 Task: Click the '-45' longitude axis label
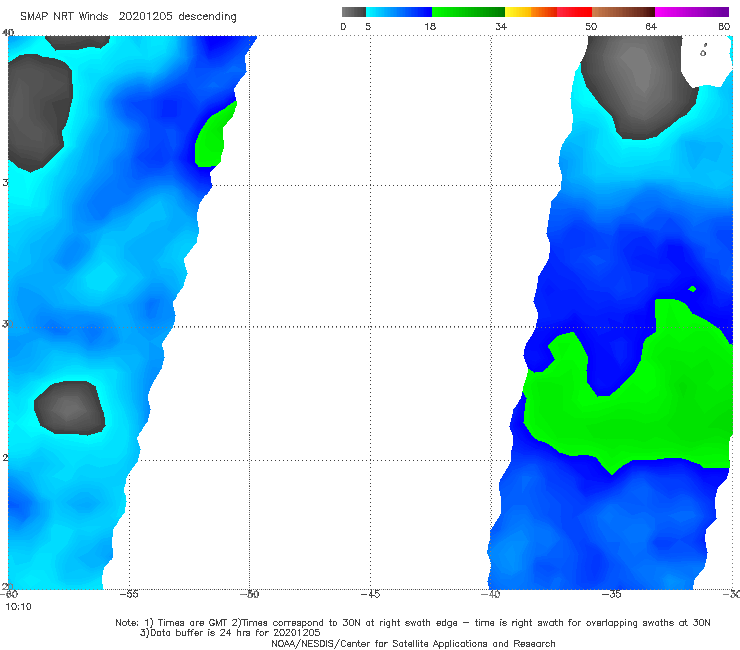pos(370,594)
